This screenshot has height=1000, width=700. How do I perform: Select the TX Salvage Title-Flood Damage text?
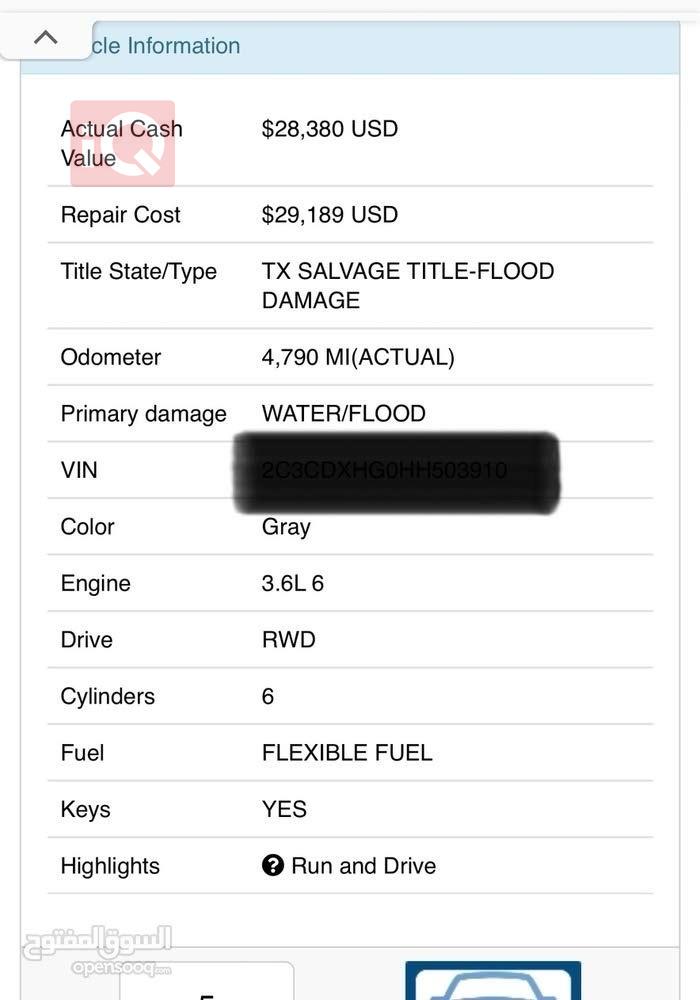point(407,285)
